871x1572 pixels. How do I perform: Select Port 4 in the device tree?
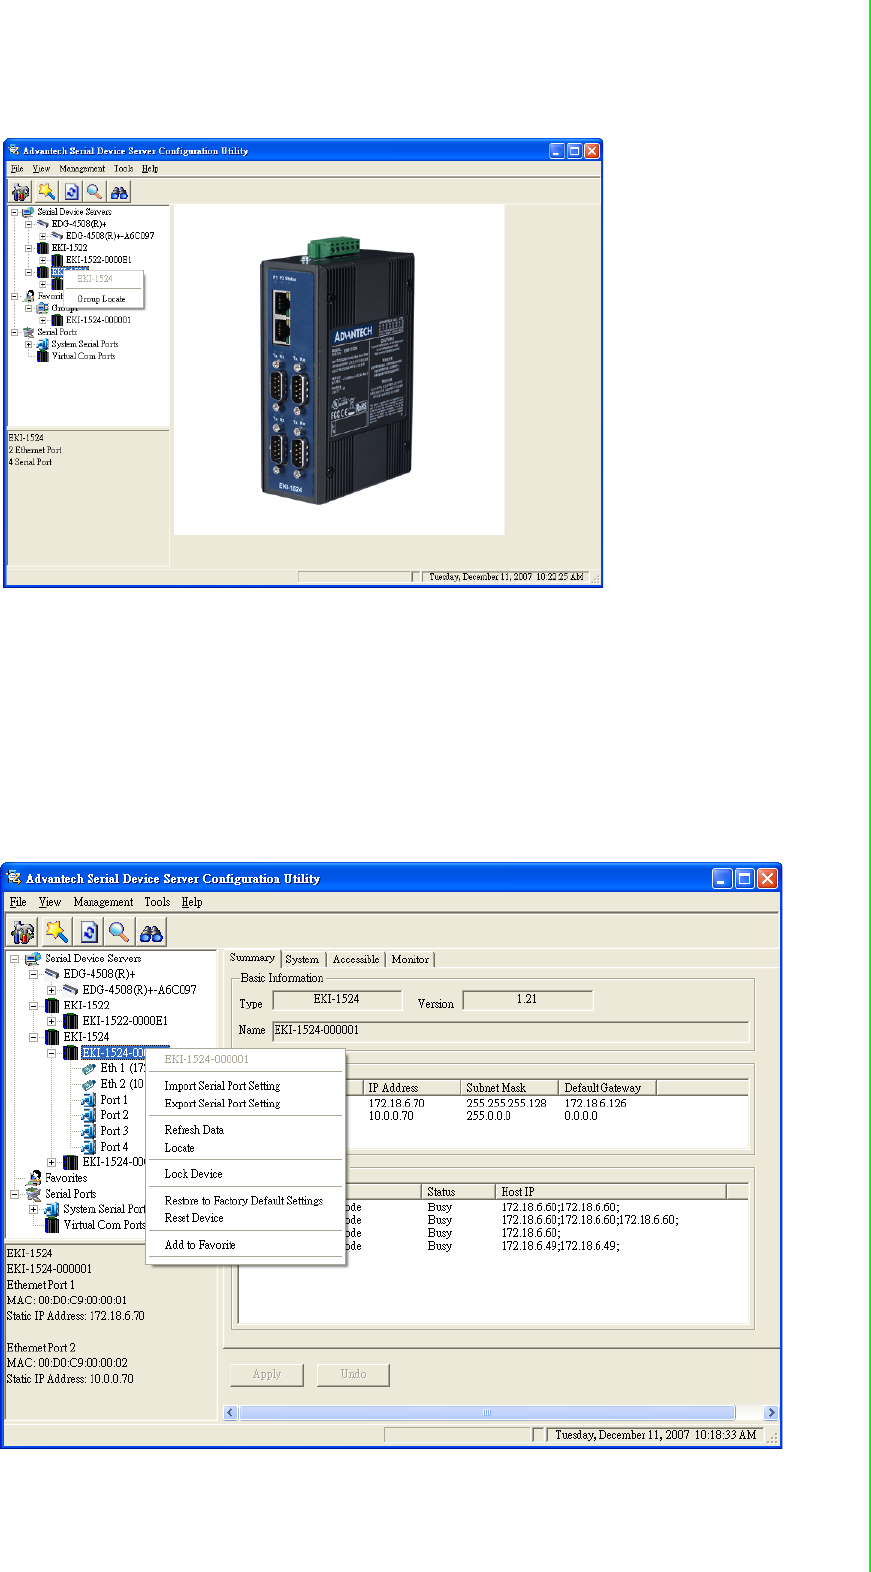click(114, 1147)
